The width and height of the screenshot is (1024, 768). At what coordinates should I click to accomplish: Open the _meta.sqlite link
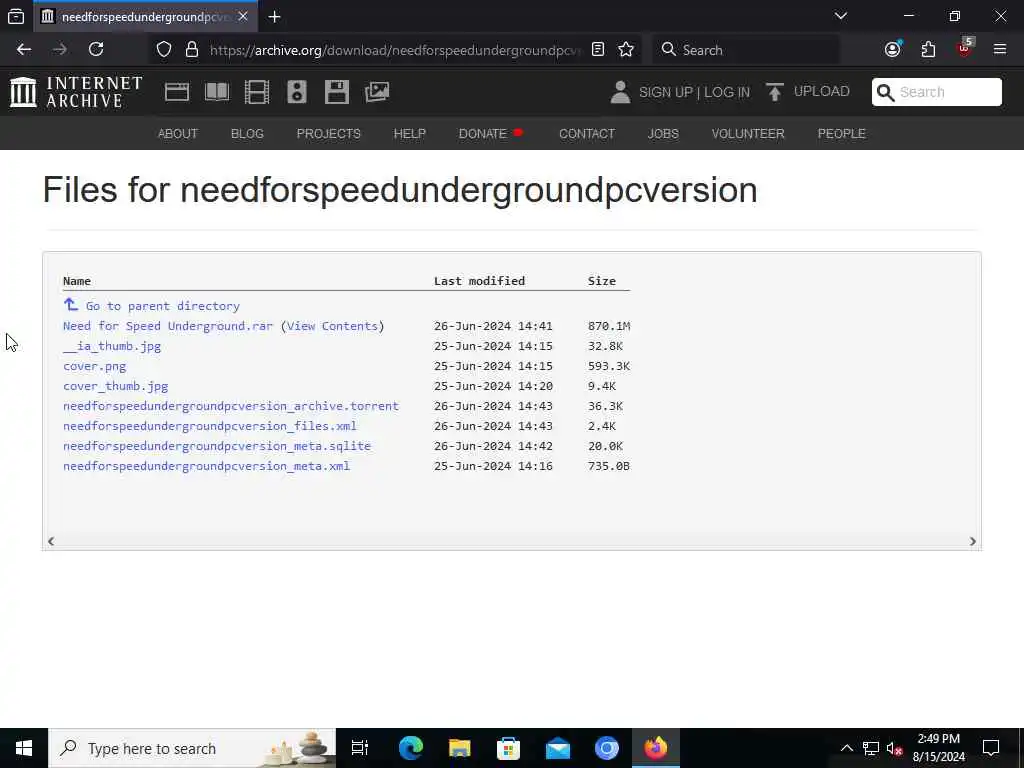click(217, 446)
